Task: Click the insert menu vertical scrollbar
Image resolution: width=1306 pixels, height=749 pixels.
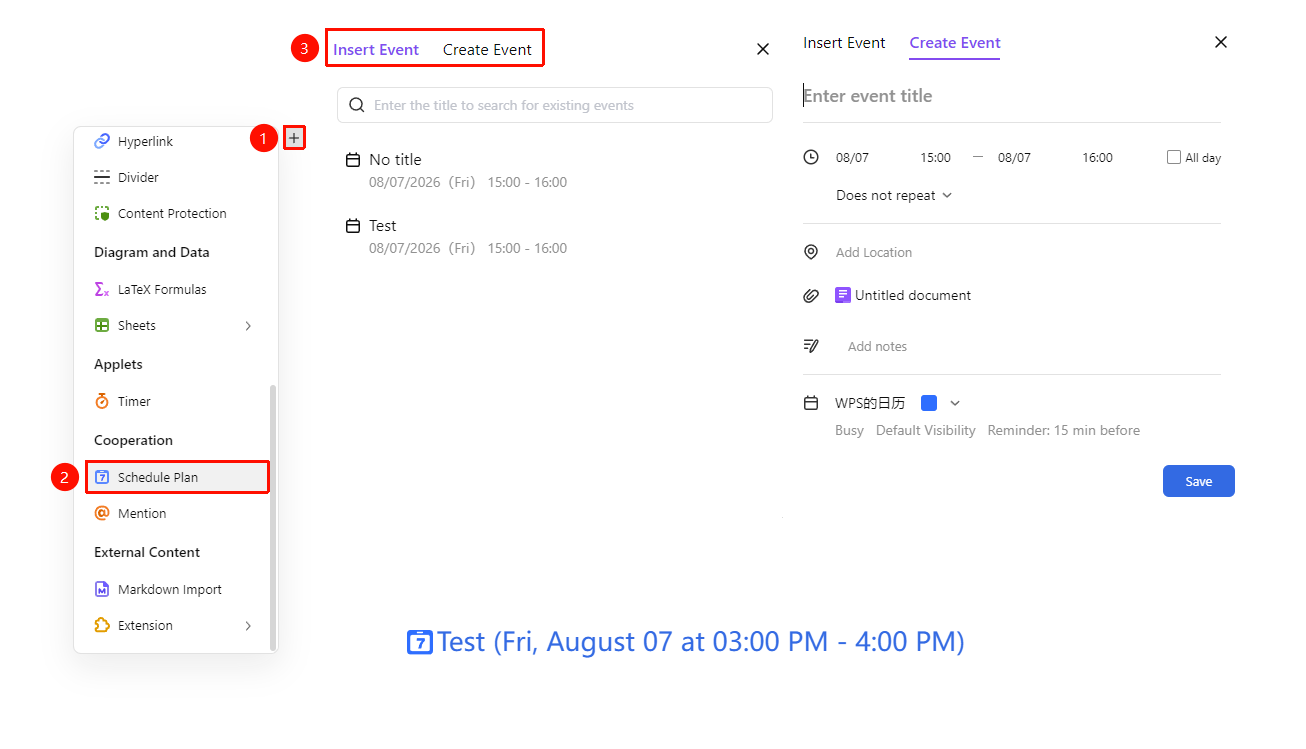Action: (x=273, y=518)
